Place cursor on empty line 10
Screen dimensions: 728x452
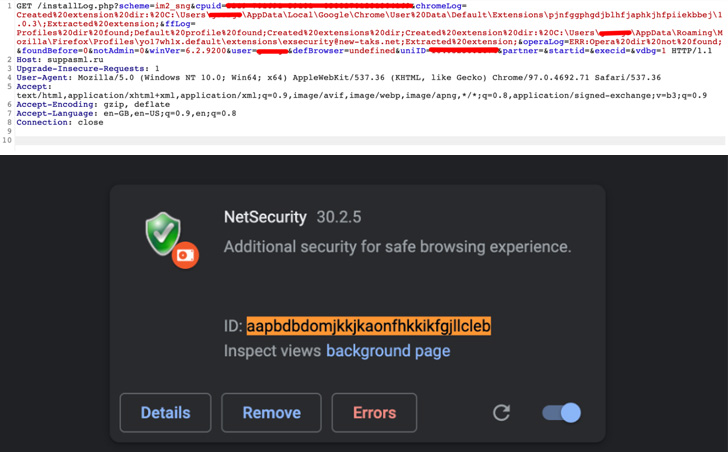click(370, 140)
